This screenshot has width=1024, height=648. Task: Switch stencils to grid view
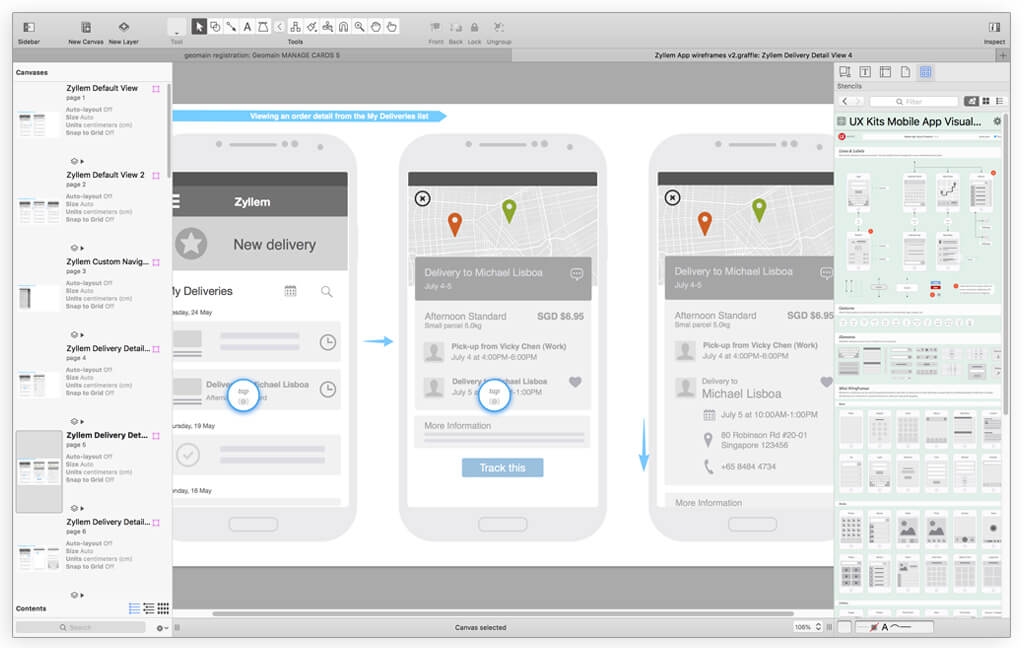(x=986, y=101)
